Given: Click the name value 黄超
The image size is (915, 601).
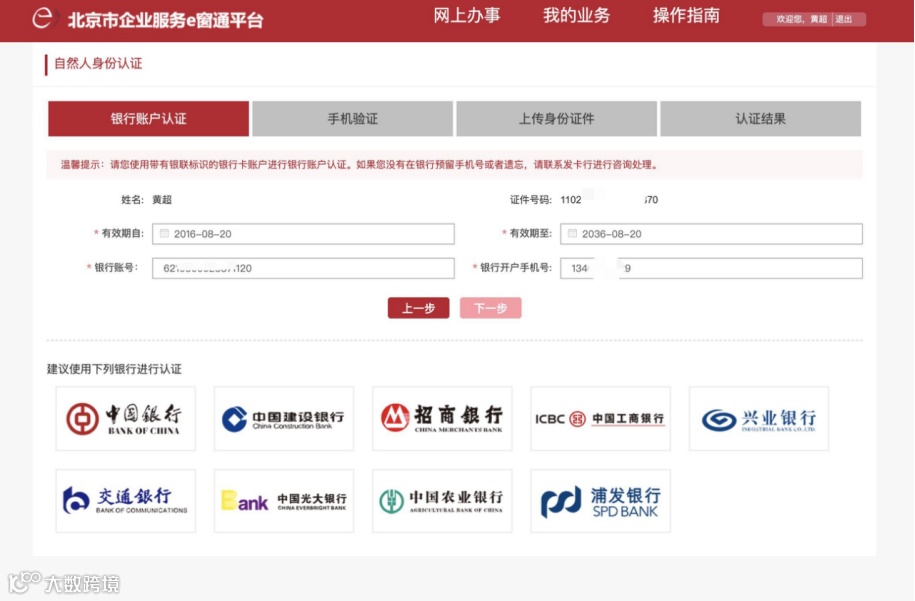Looking at the screenshot, I should [x=162, y=200].
